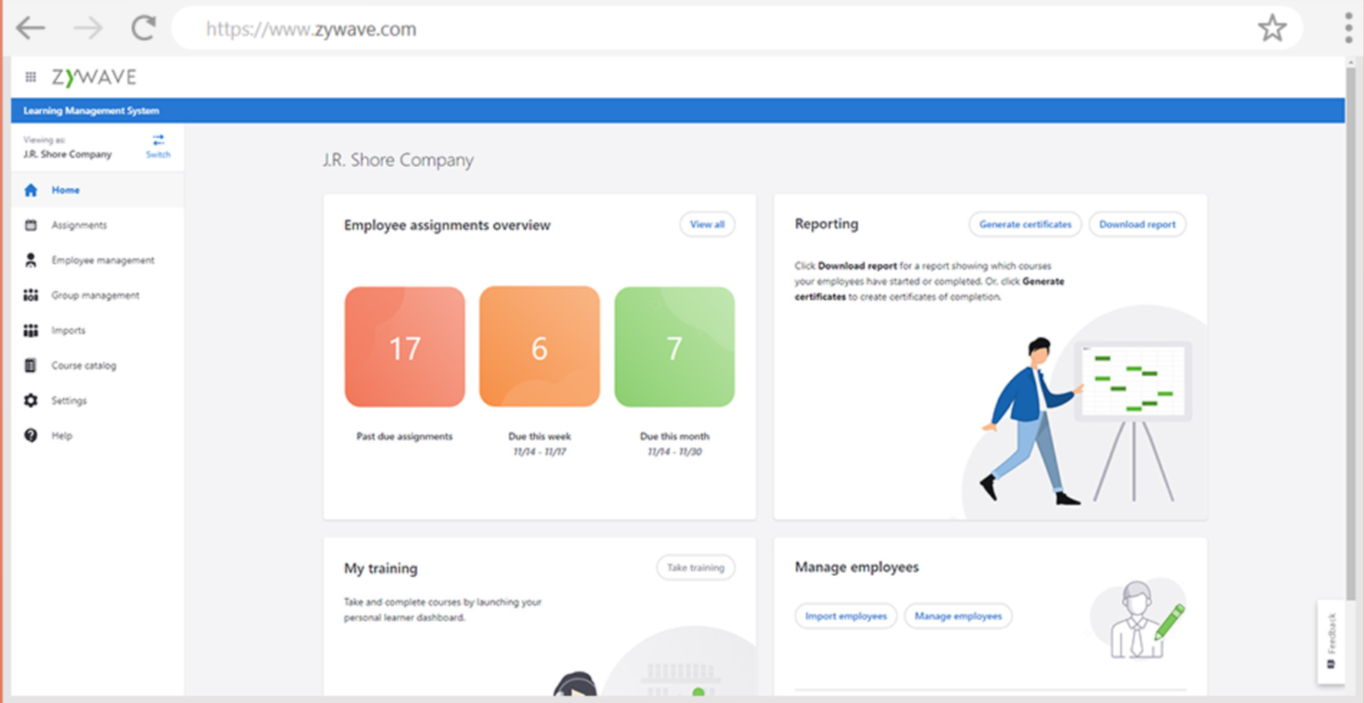Open the Past due assignments tile showing 17
The width and height of the screenshot is (1364, 703).
(x=404, y=346)
